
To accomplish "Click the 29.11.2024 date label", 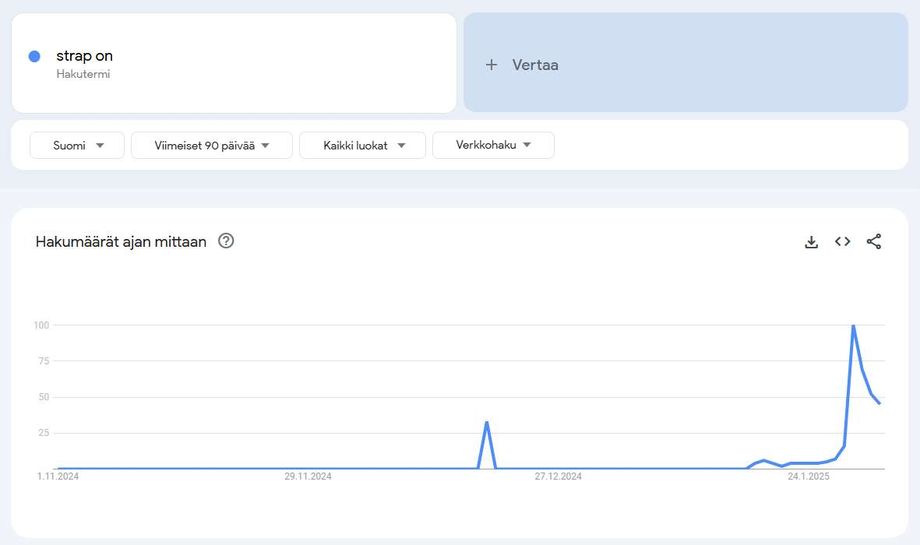I will pyautogui.click(x=308, y=477).
